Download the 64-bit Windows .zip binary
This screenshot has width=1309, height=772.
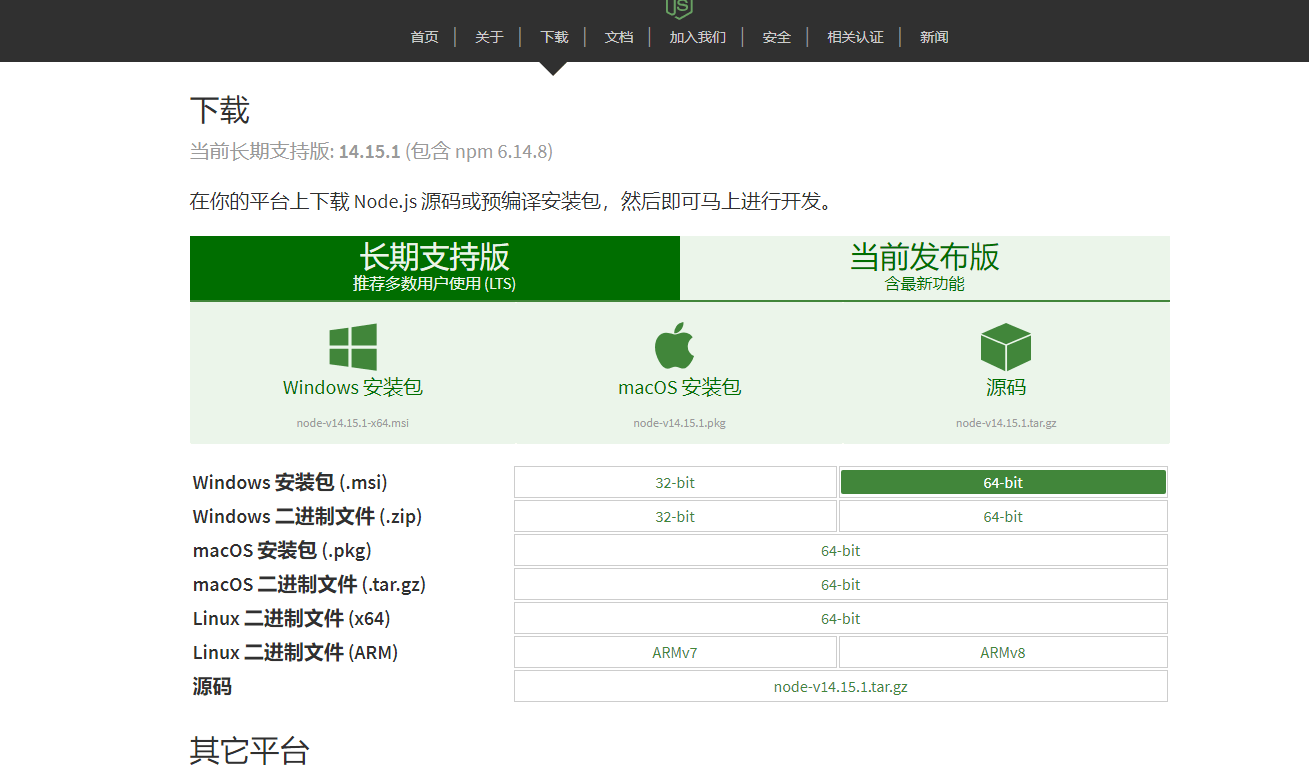(1003, 516)
